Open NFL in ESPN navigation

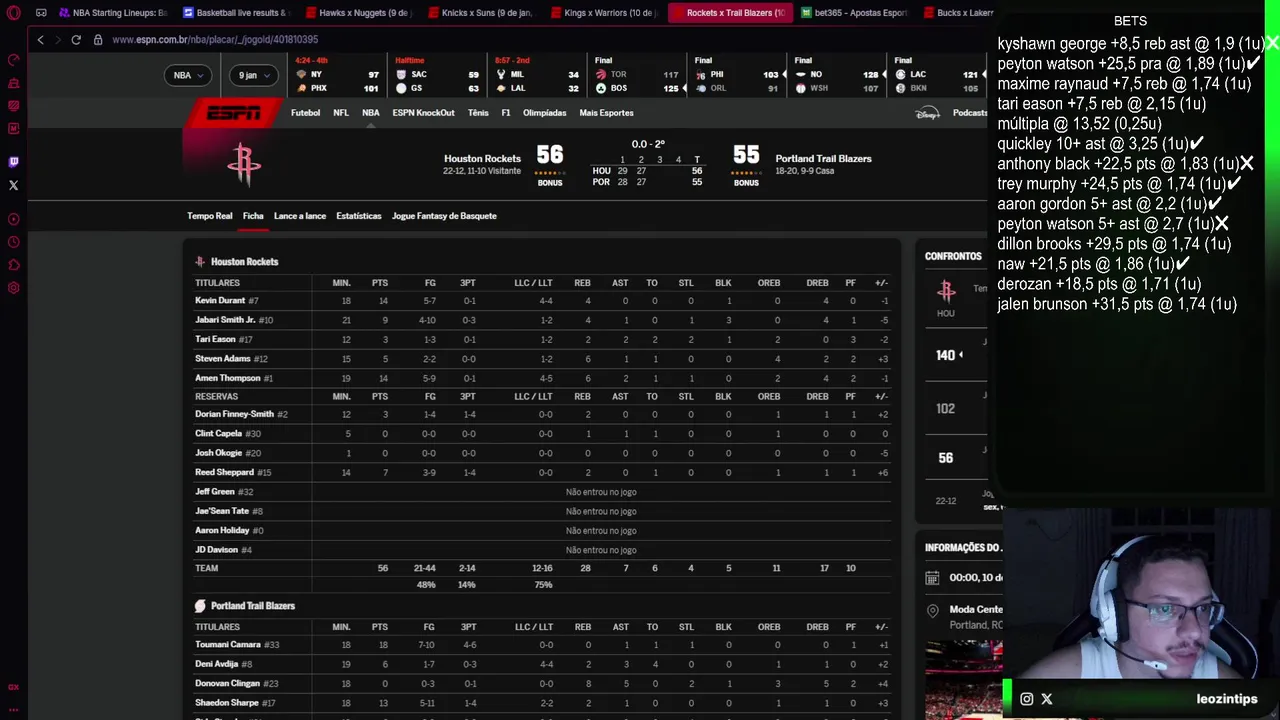[341, 113]
